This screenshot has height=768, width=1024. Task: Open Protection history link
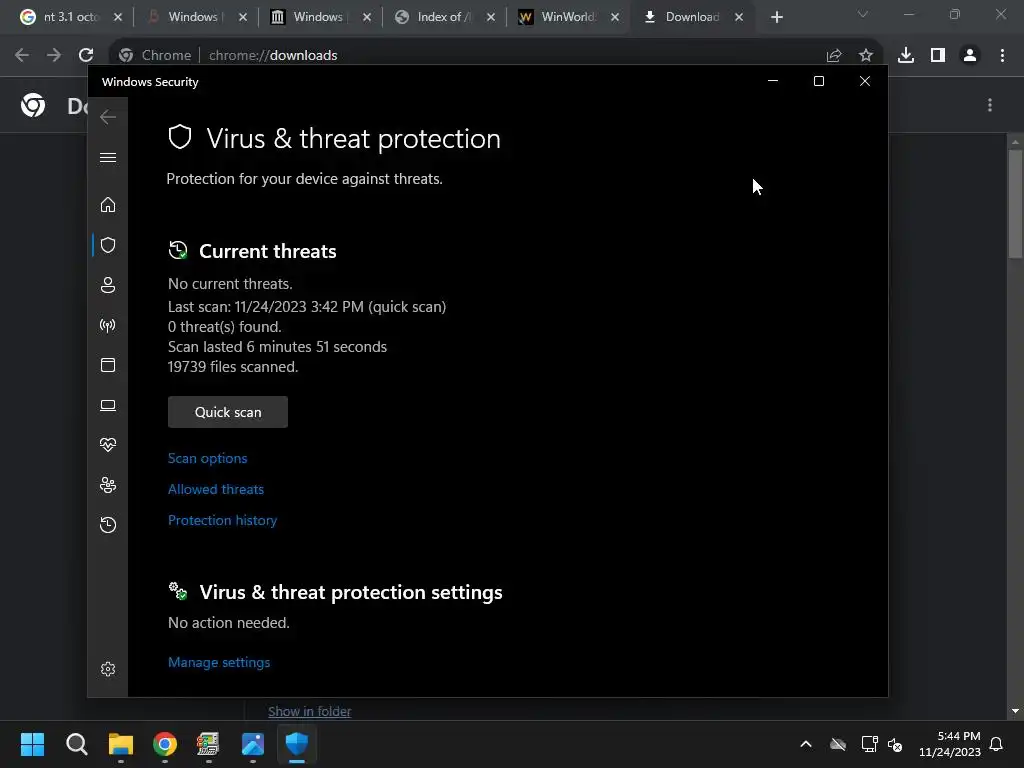click(x=223, y=520)
